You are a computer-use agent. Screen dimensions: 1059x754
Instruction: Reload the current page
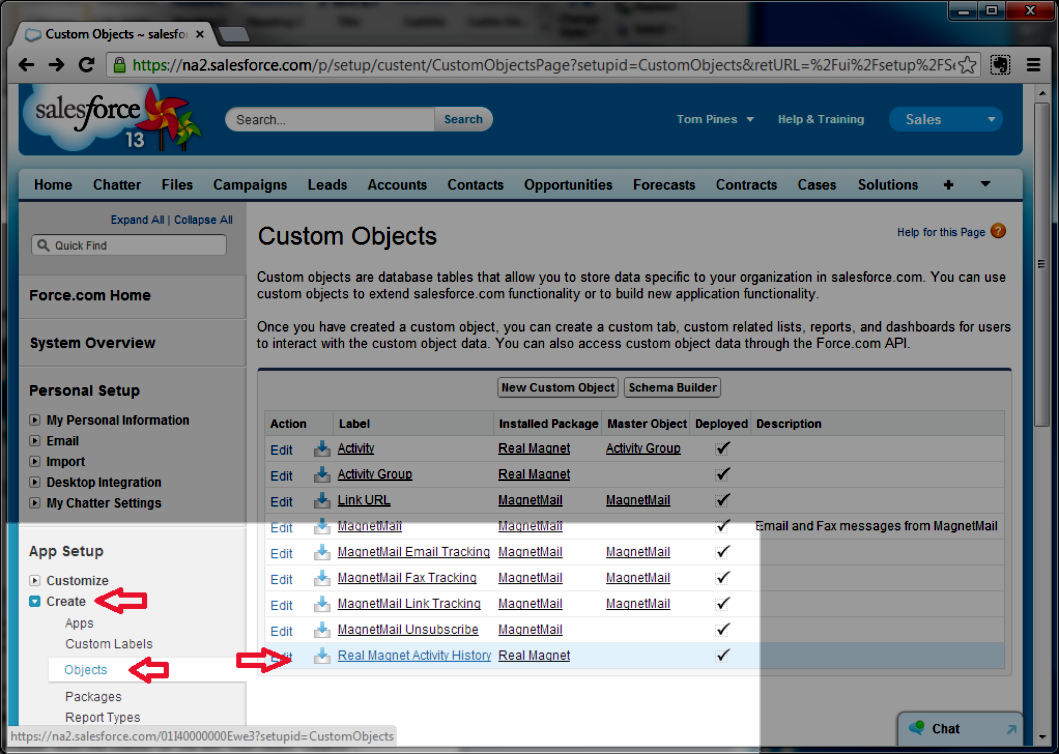coord(86,65)
